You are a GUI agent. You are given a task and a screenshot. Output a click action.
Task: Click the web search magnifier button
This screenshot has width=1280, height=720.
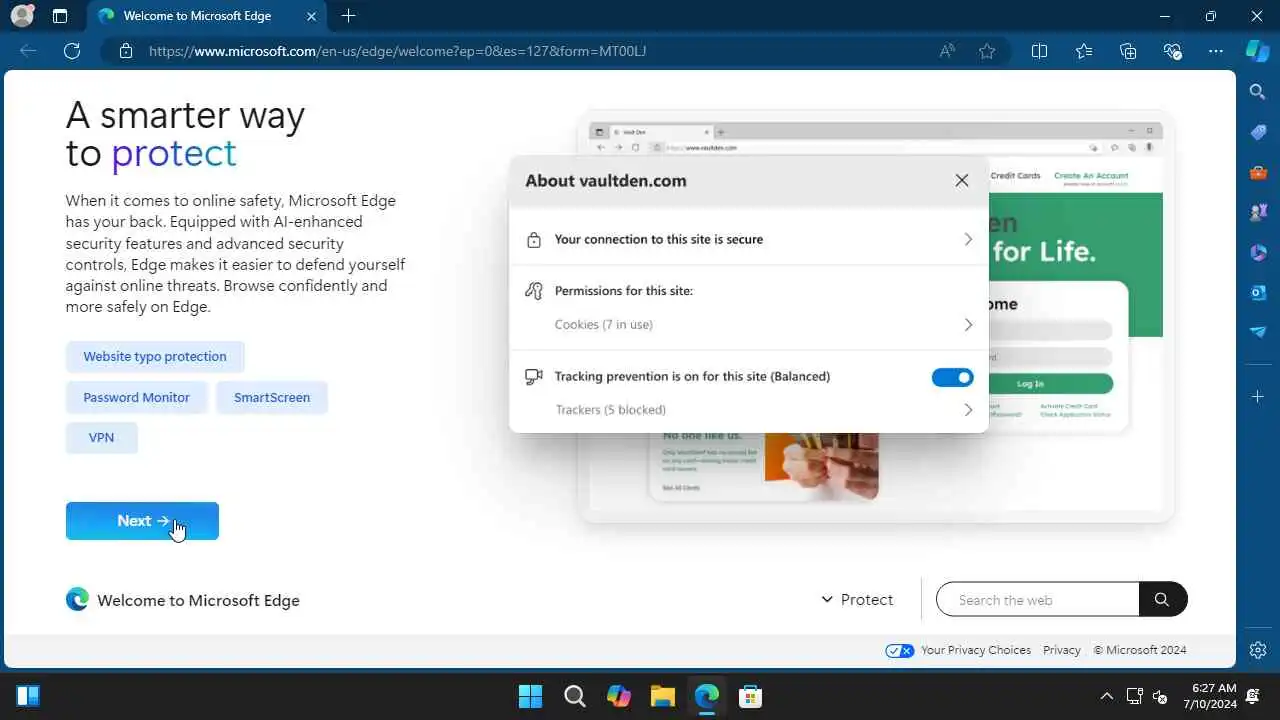coord(1162,600)
